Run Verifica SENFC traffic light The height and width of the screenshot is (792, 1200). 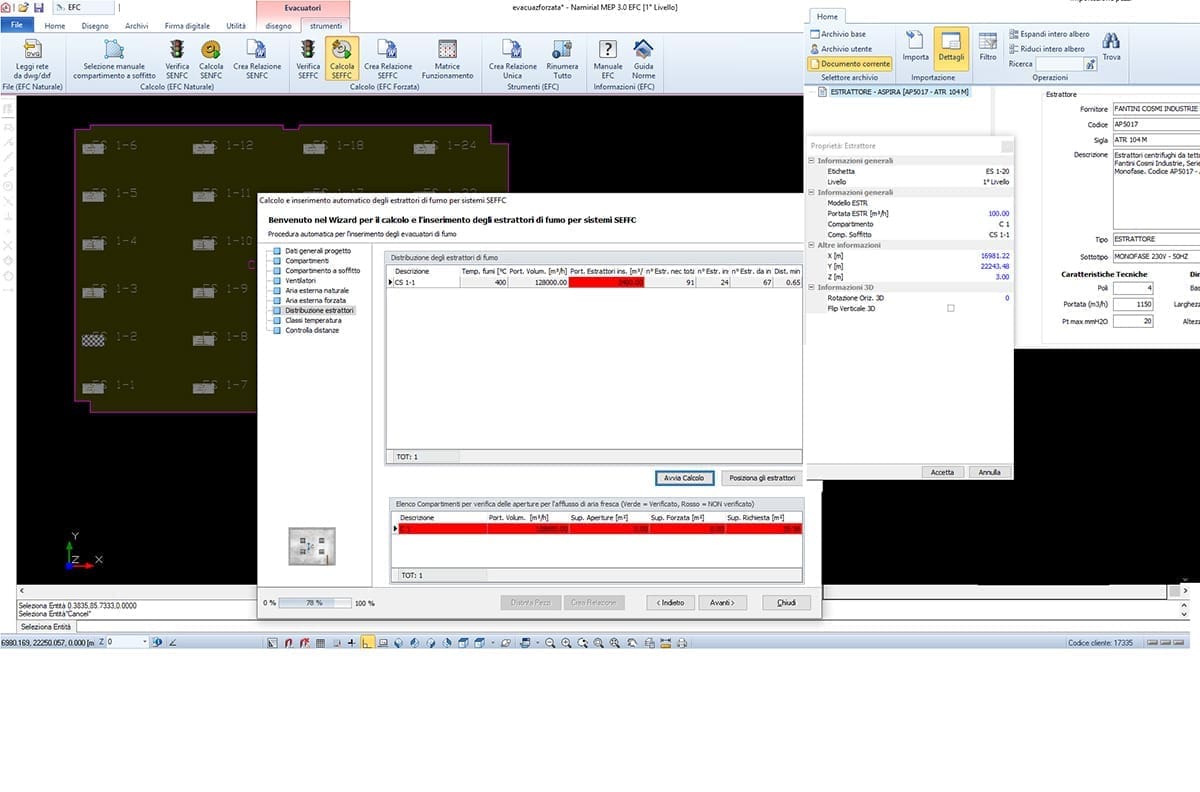pyautogui.click(x=177, y=60)
